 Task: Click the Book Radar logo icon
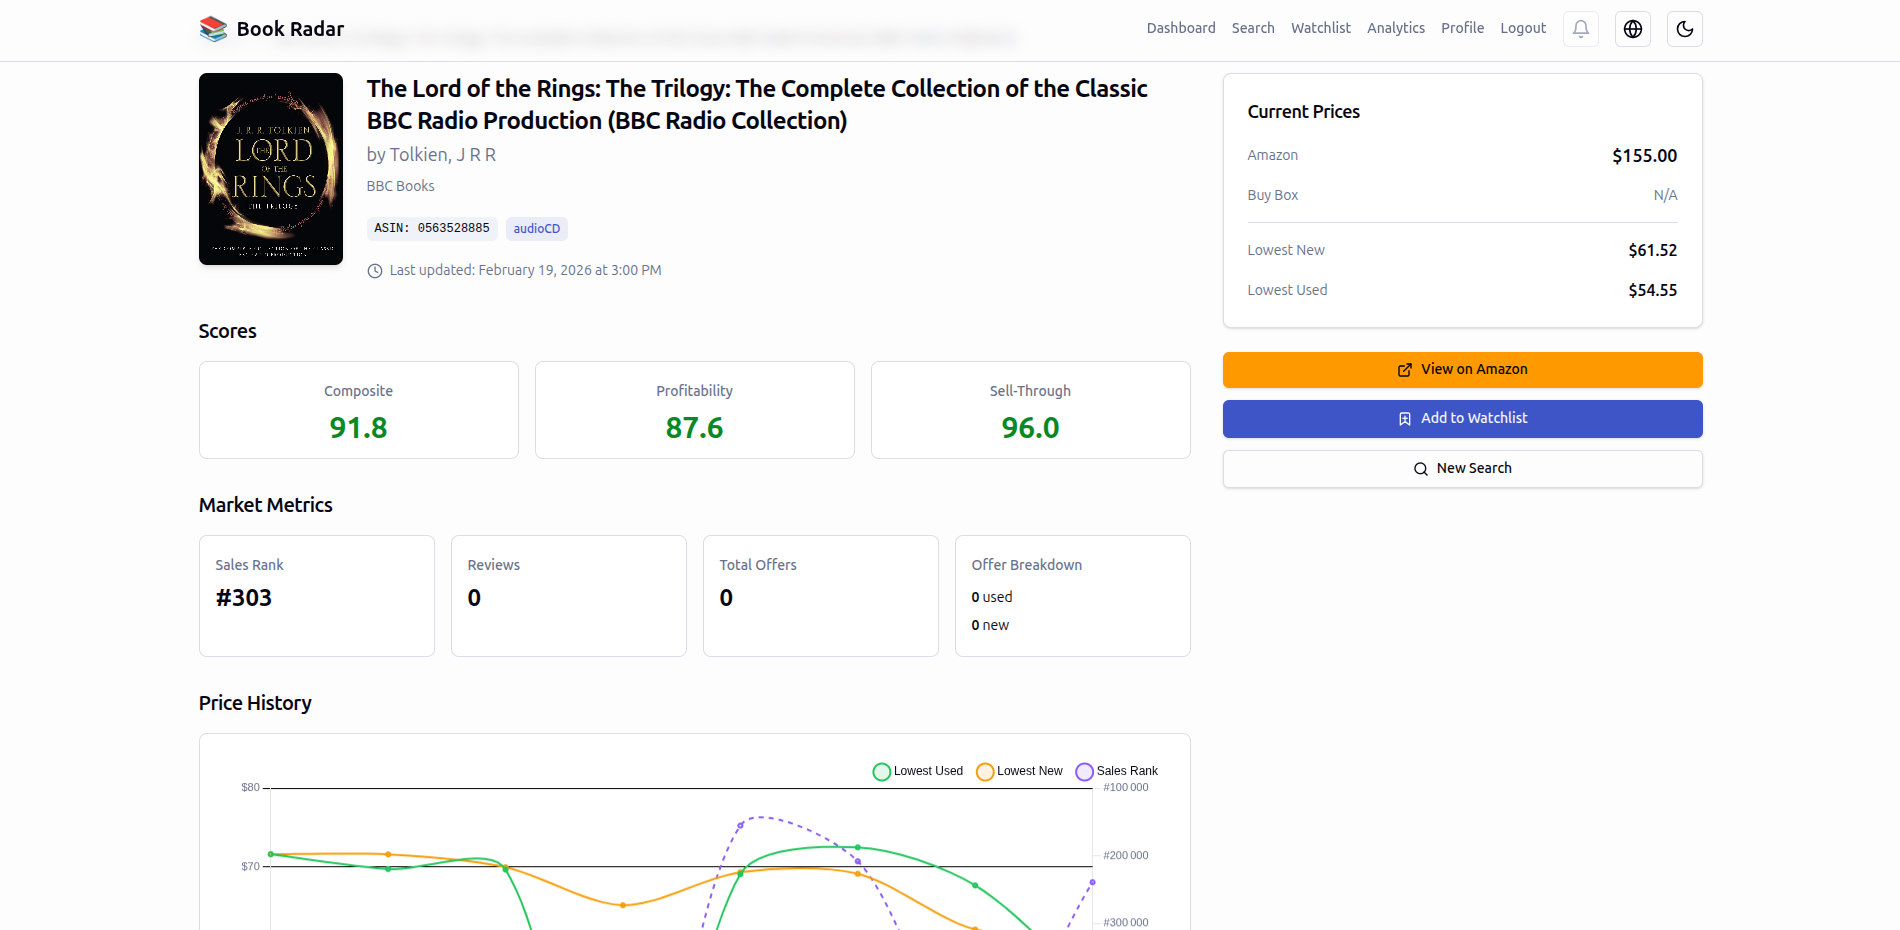point(212,28)
